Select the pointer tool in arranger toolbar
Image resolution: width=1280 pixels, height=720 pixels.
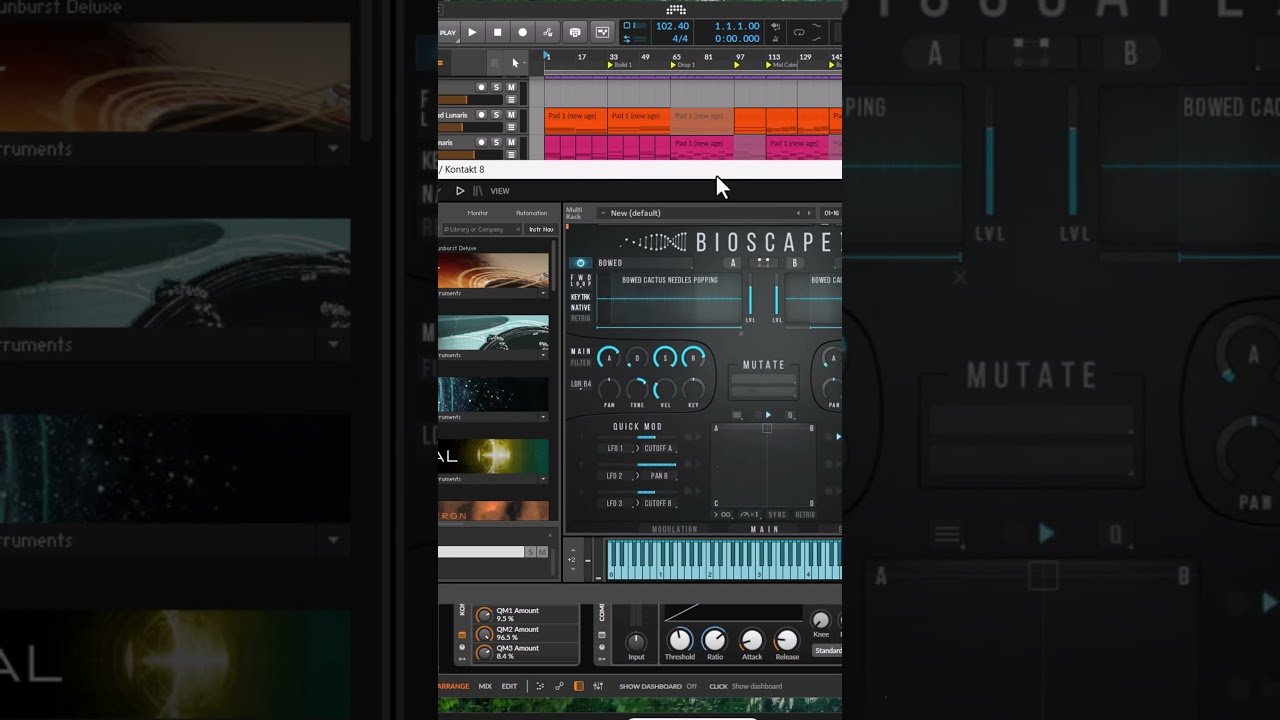pyautogui.click(x=515, y=63)
